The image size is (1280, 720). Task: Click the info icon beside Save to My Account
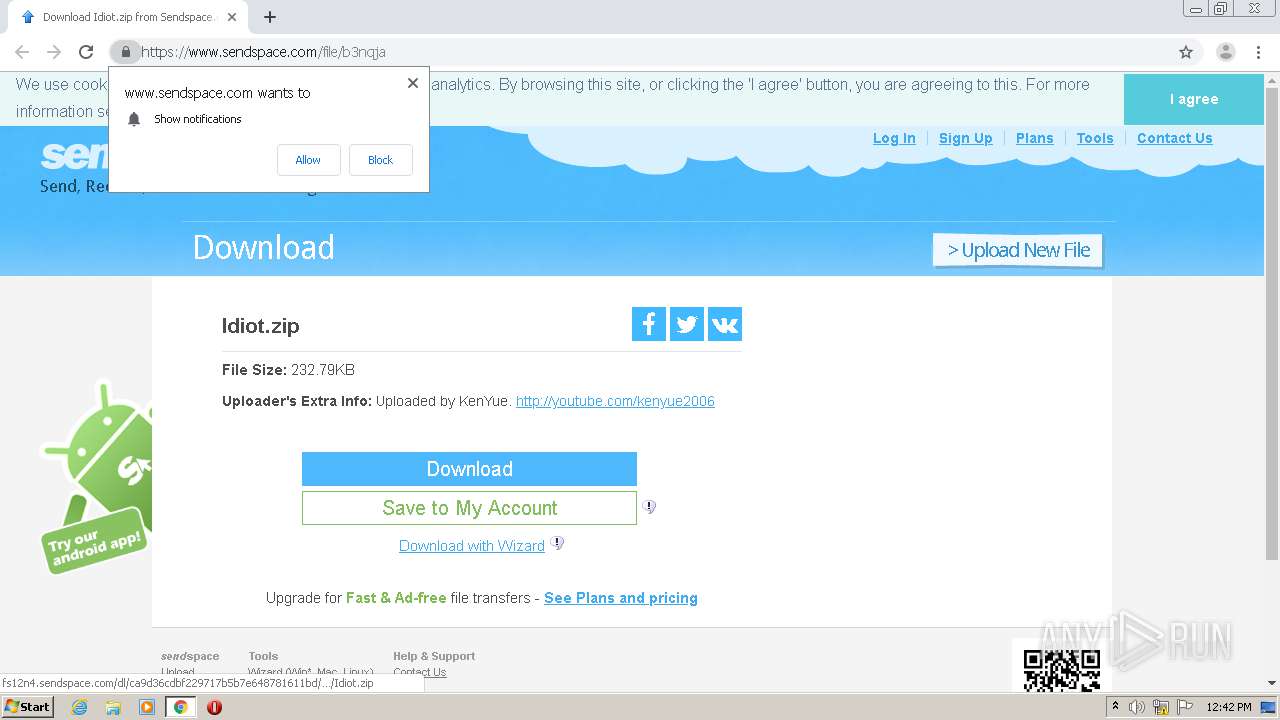coord(649,507)
